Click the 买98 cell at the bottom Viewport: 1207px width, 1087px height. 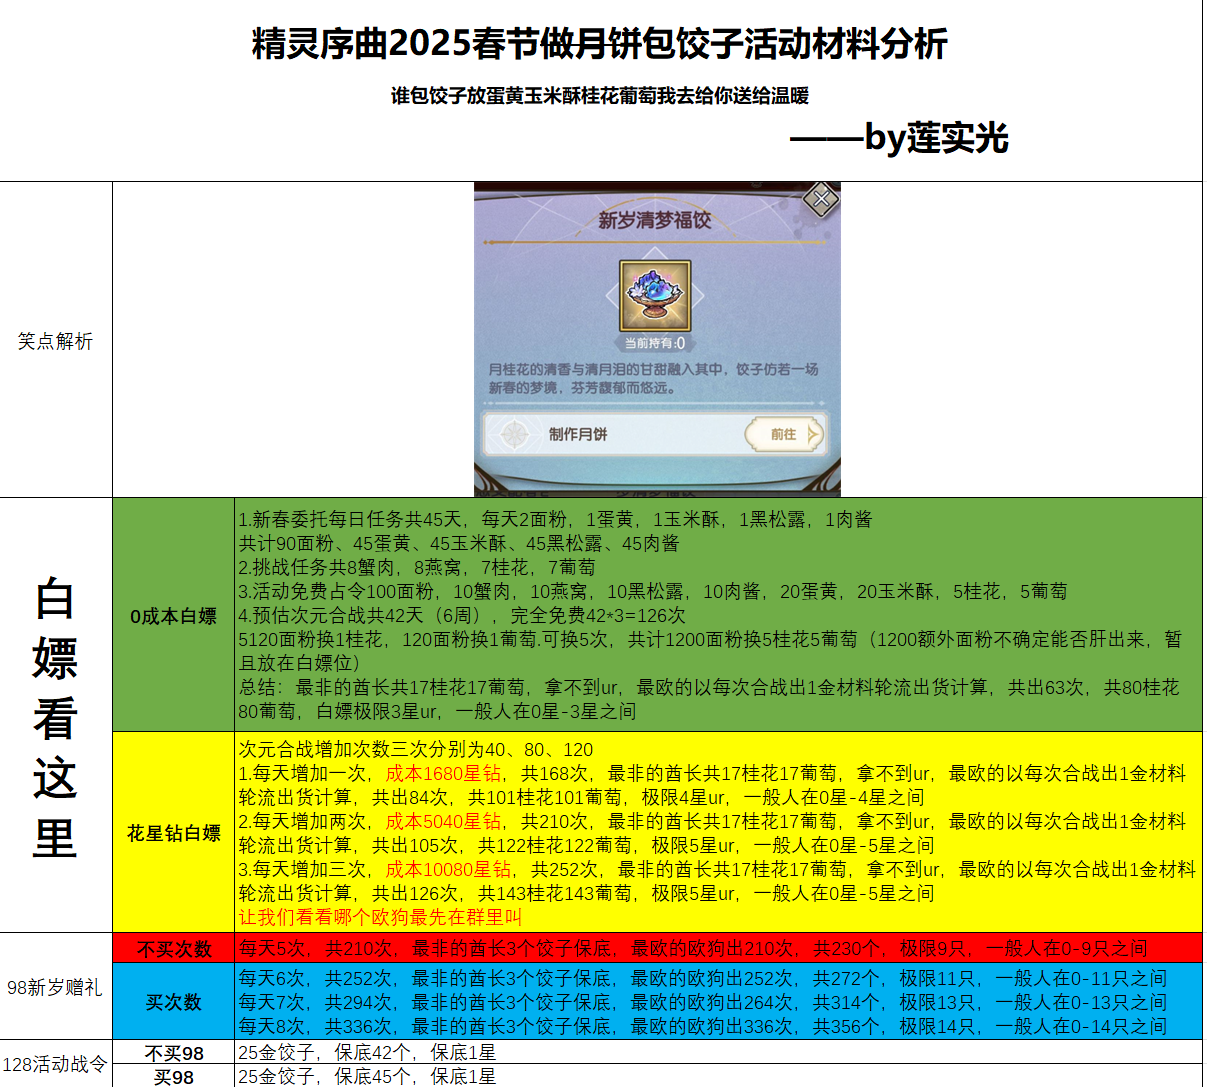click(173, 1077)
